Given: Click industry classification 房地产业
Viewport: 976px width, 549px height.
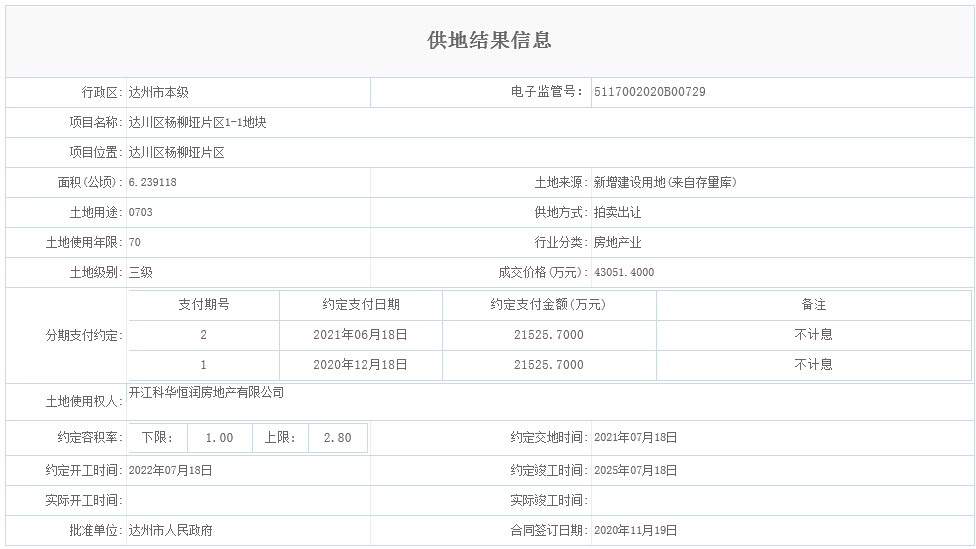Looking at the screenshot, I should 617,242.
